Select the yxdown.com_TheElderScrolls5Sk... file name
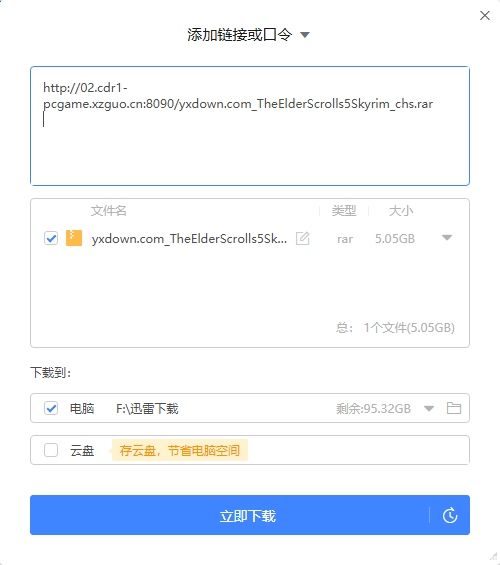Viewport: 500px width, 565px height. [x=189, y=239]
